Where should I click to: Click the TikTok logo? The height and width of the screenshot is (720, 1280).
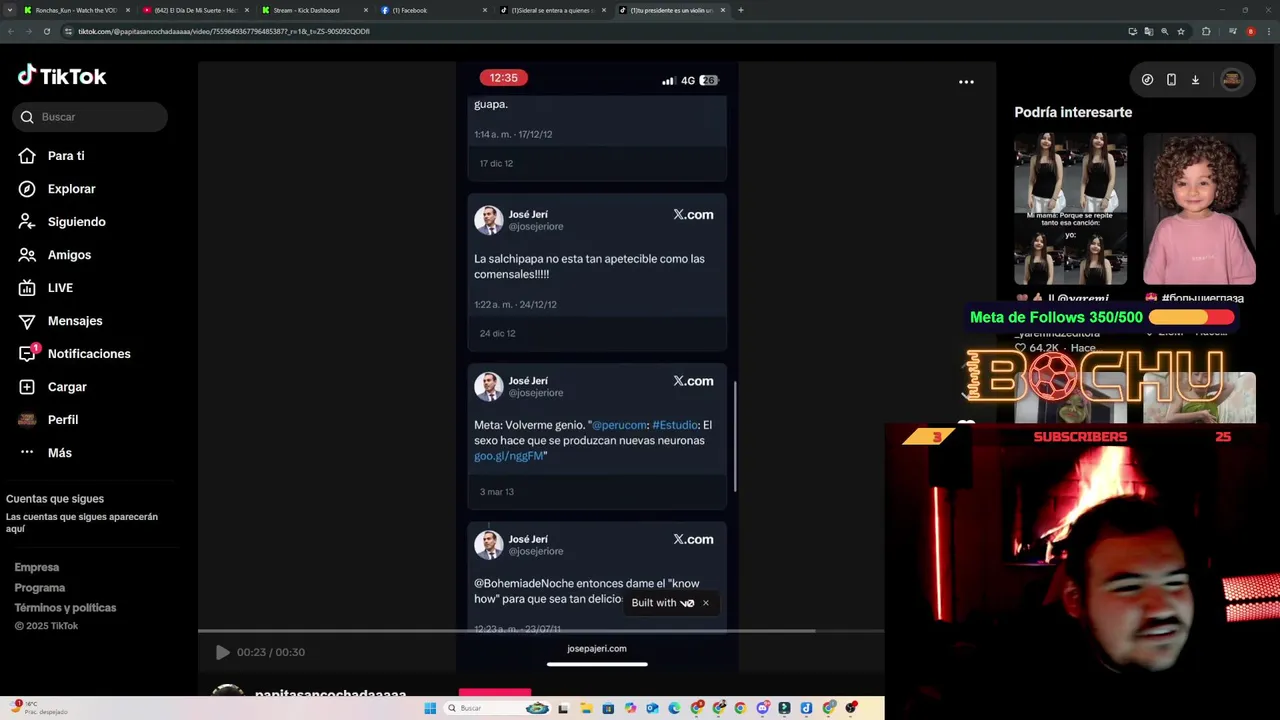pos(62,76)
